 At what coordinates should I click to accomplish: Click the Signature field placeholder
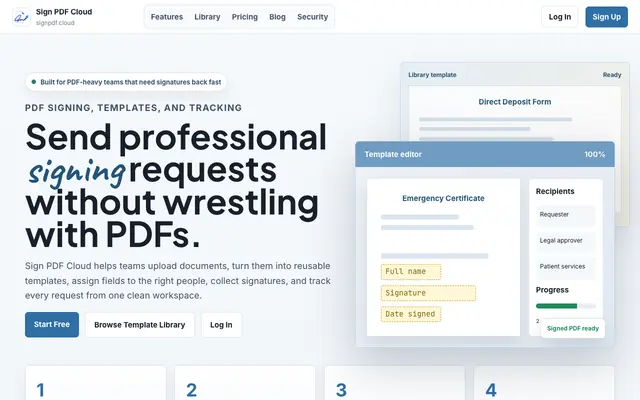pos(428,293)
